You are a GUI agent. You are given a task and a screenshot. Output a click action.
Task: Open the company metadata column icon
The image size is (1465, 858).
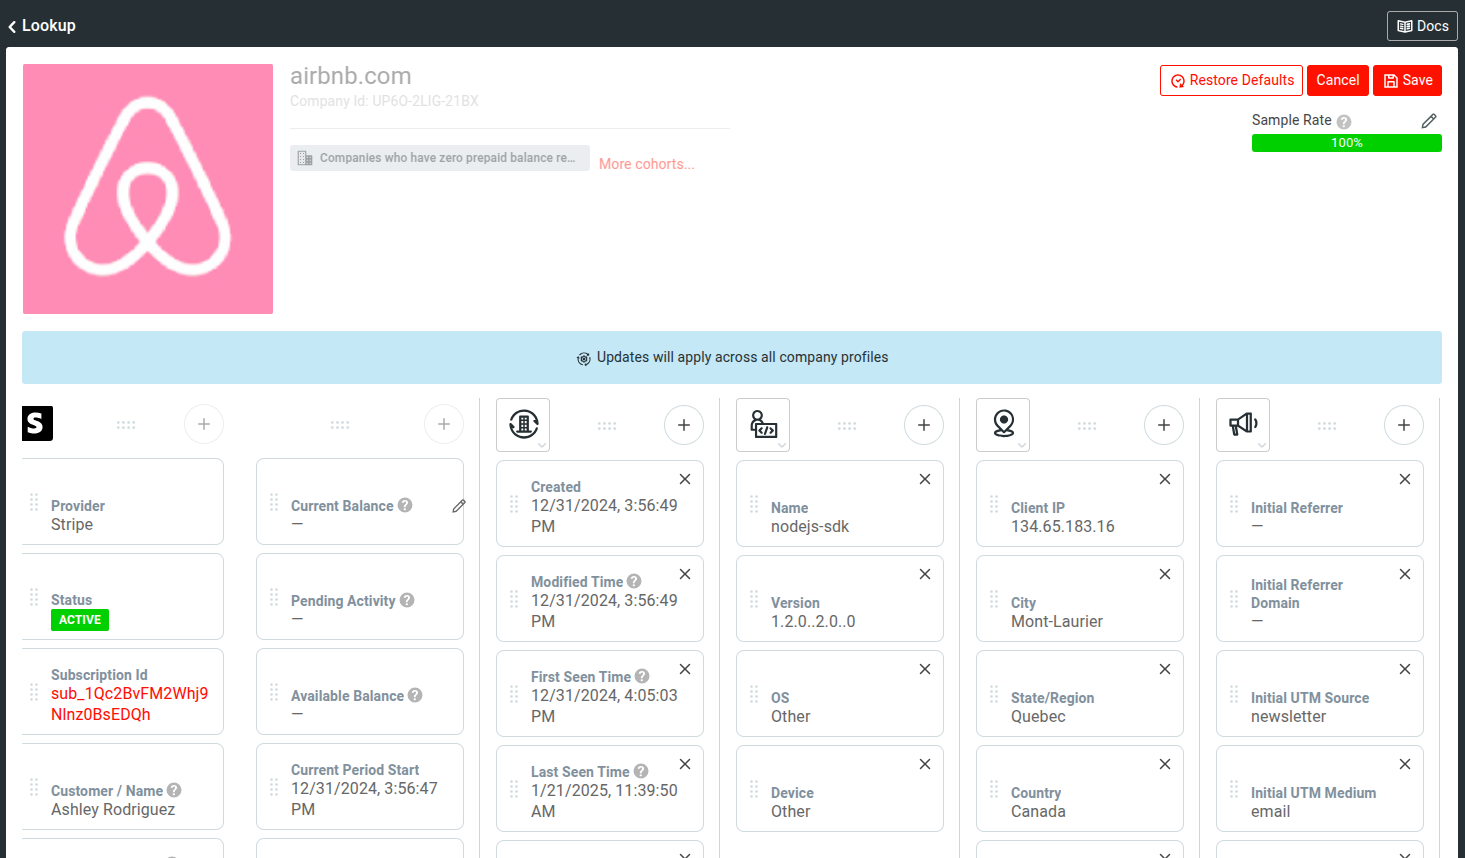coord(522,424)
